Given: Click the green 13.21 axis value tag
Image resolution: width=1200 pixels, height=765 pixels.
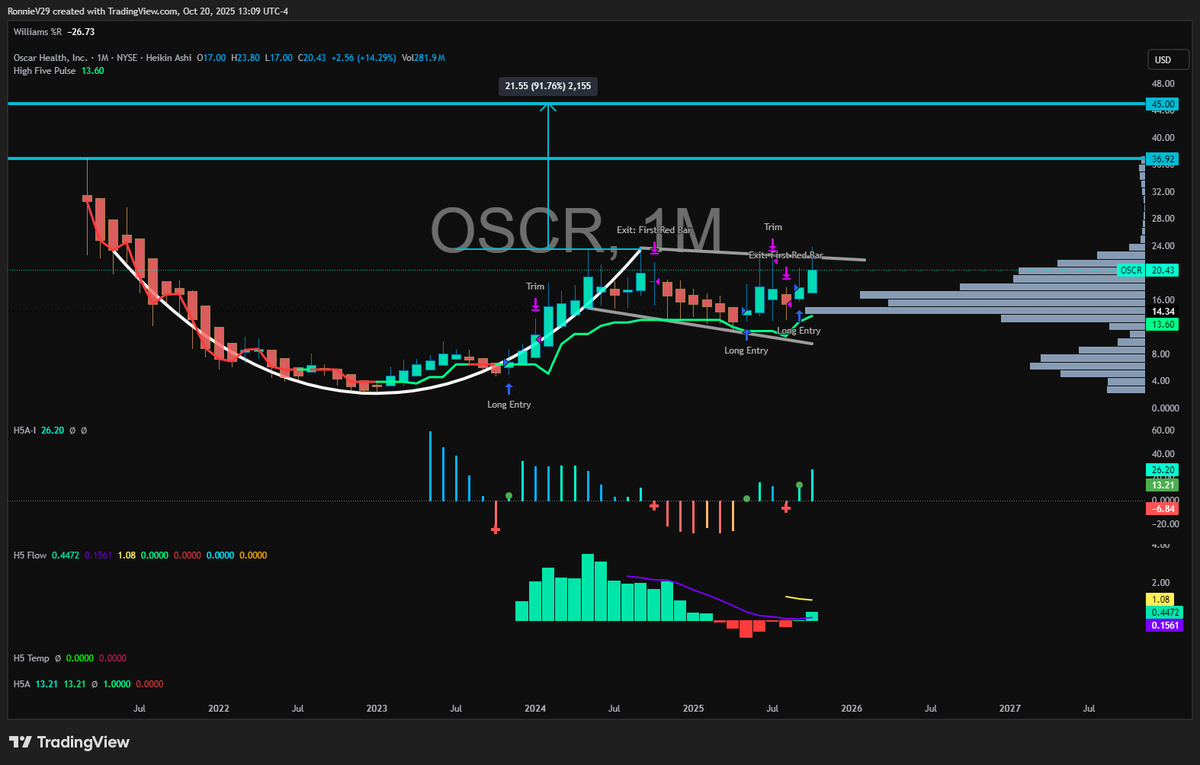Looking at the screenshot, I should [1163, 484].
